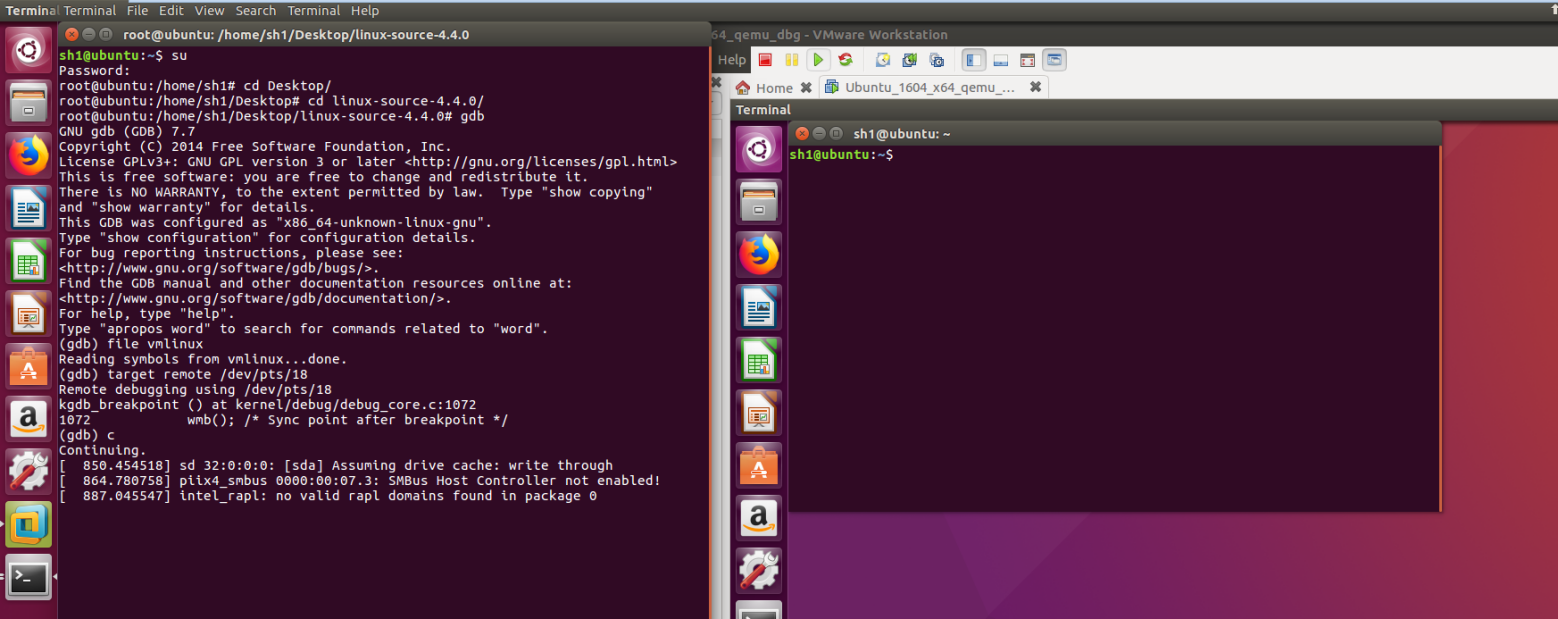
Task: Open the VMware Workstation Help menu
Action: pos(732,60)
